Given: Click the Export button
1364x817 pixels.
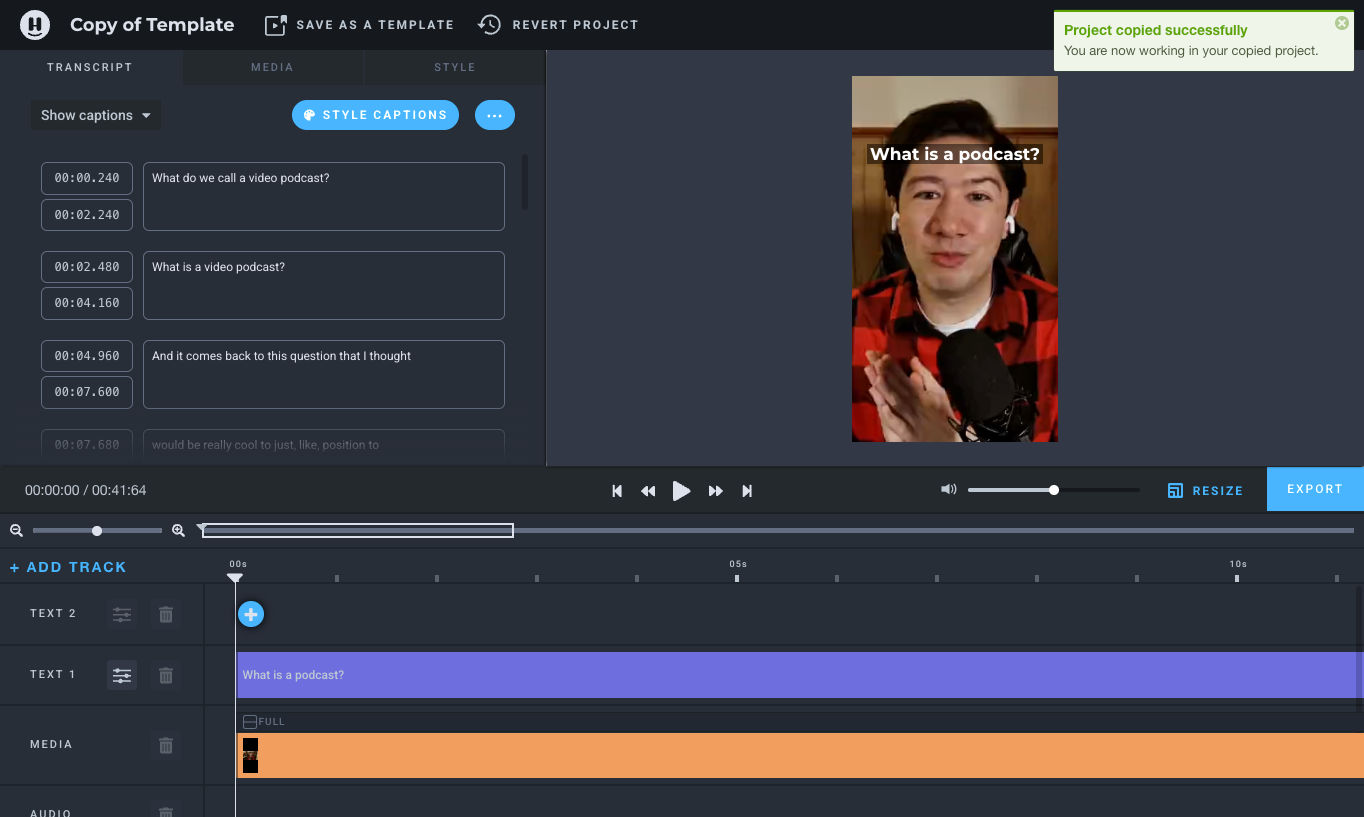Looking at the screenshot, I should [x=1314, y=489].
